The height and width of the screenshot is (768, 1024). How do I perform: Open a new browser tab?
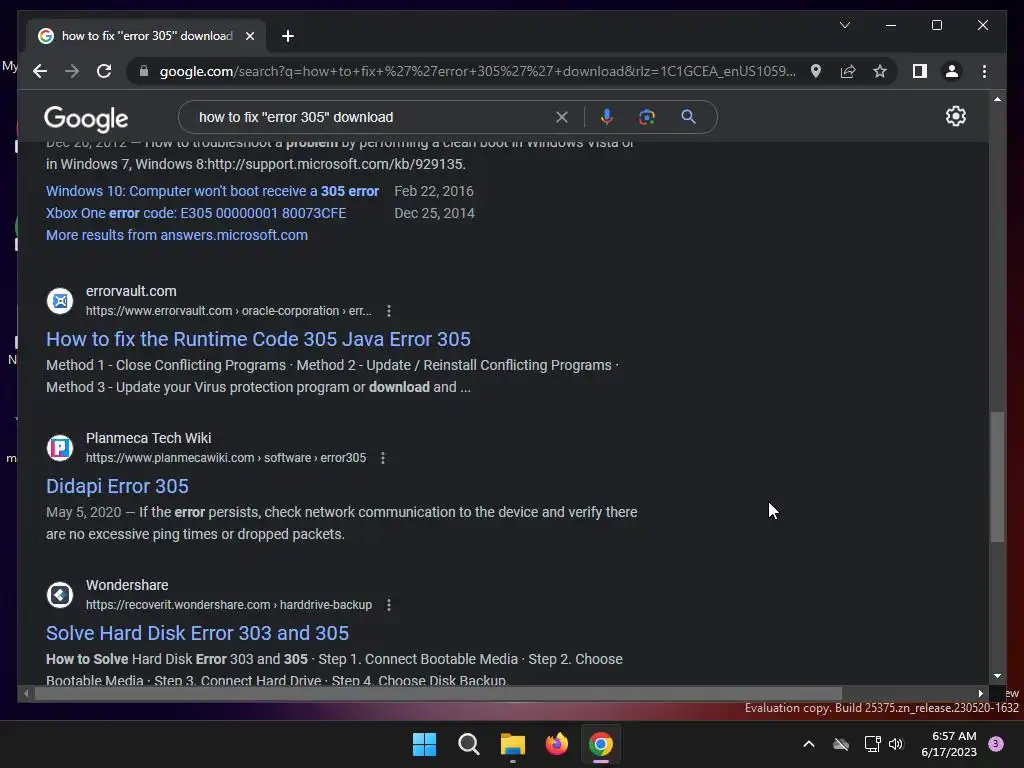(288, 36)
